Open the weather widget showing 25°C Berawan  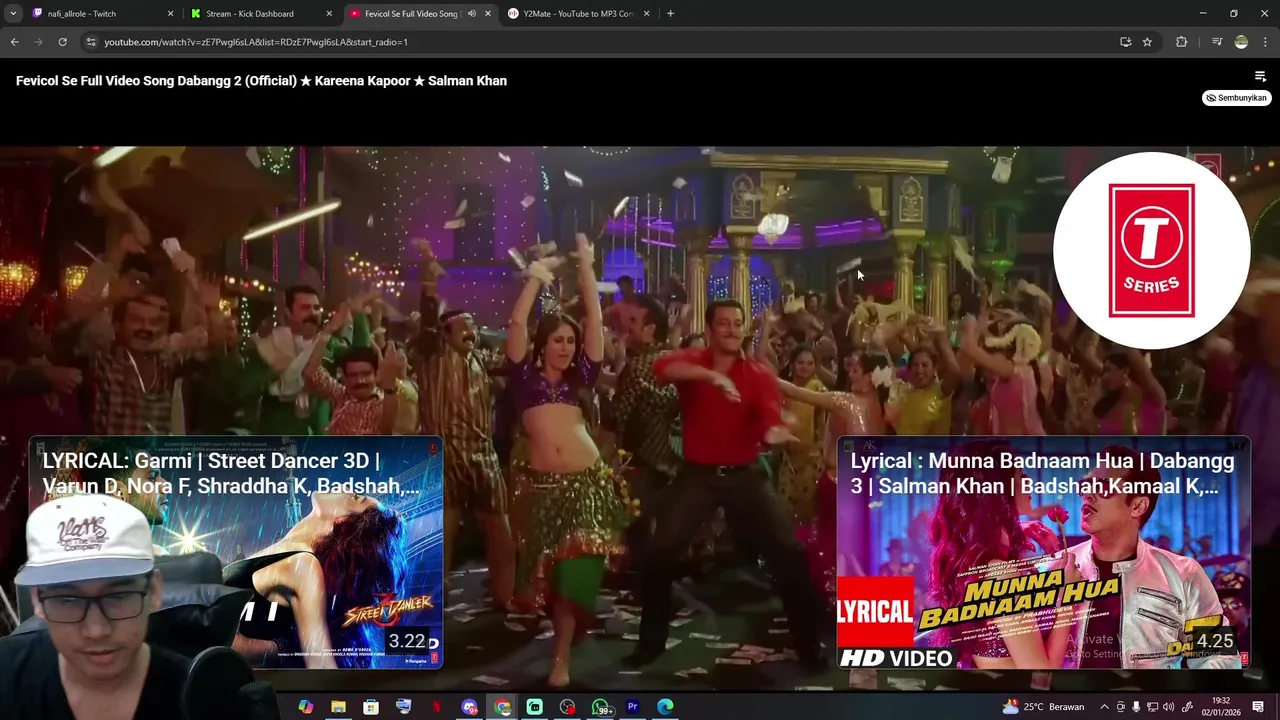[1043, 707]
